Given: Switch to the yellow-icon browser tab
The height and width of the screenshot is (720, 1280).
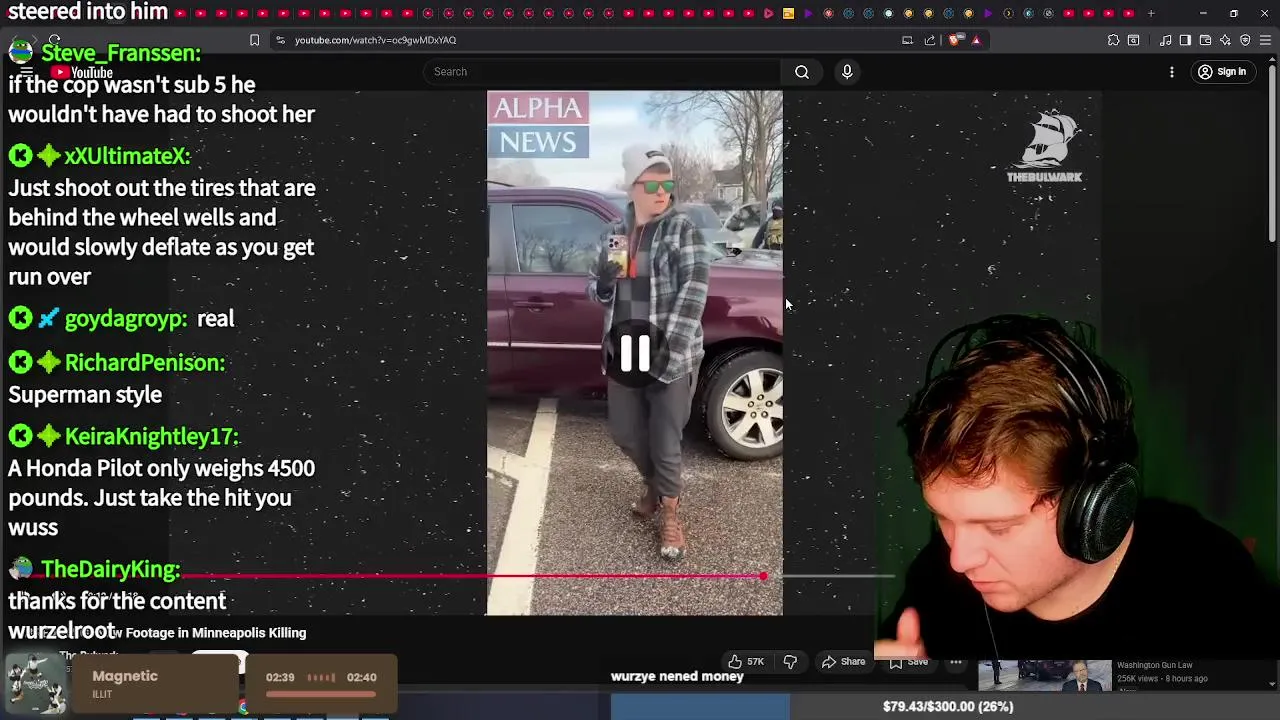Looking at the screenshot, I should tap(788, 13).
